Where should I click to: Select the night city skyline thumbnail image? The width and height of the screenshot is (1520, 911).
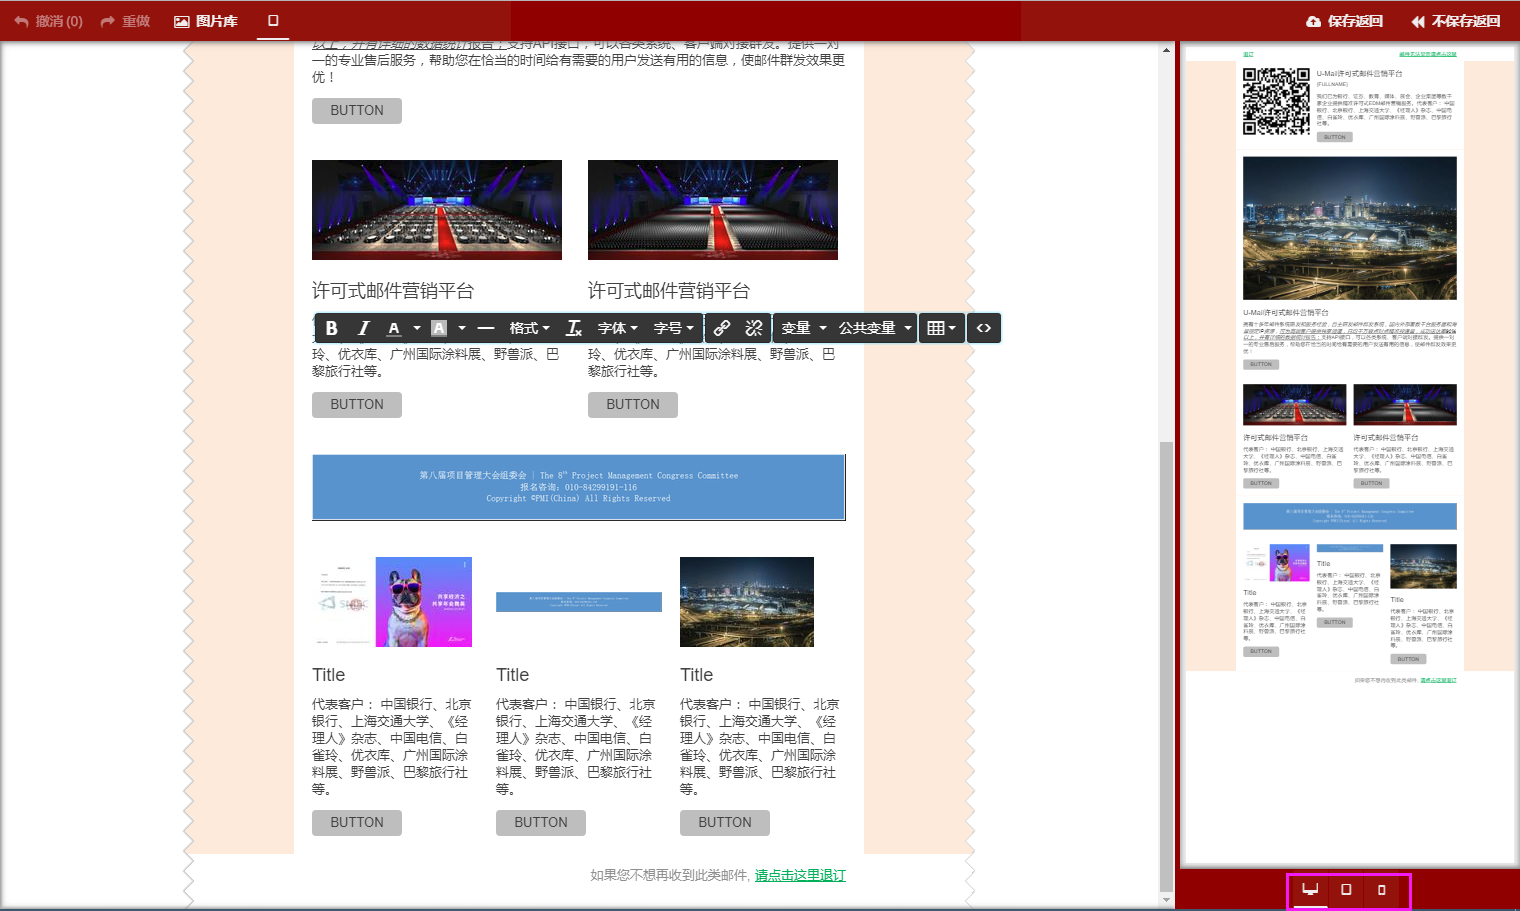pyautogui.click(x=747, y=602)
